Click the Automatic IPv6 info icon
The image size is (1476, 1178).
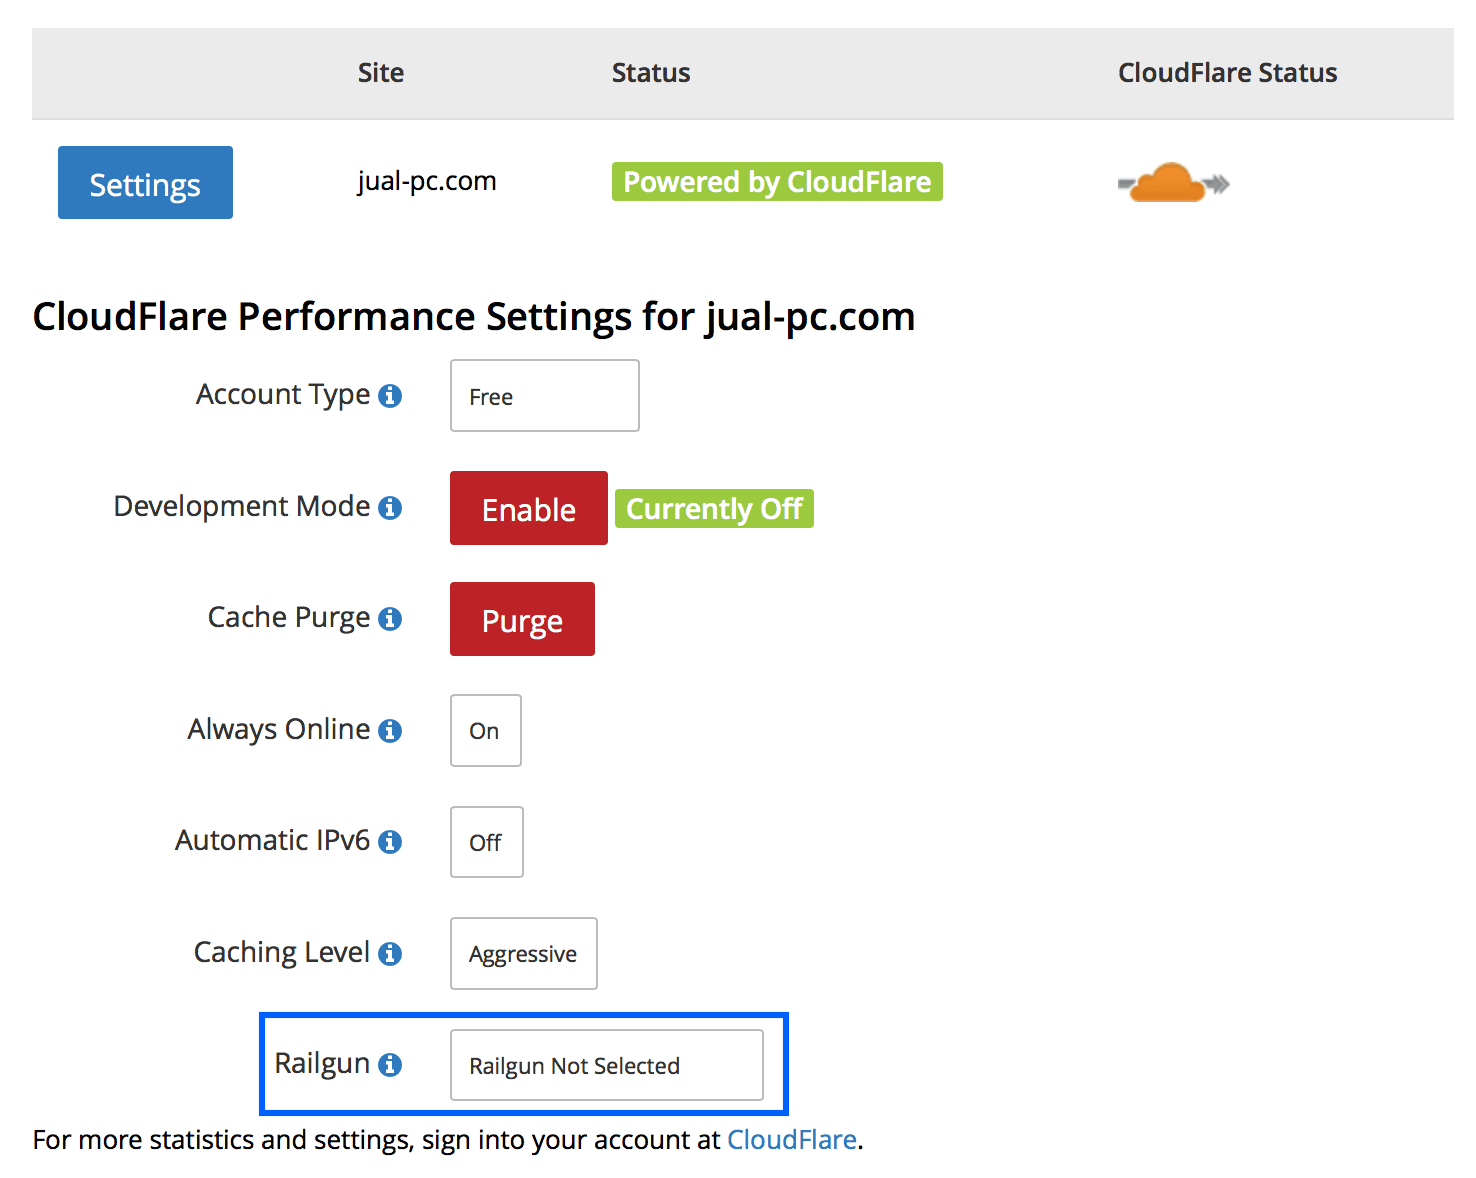click(390, 842)
